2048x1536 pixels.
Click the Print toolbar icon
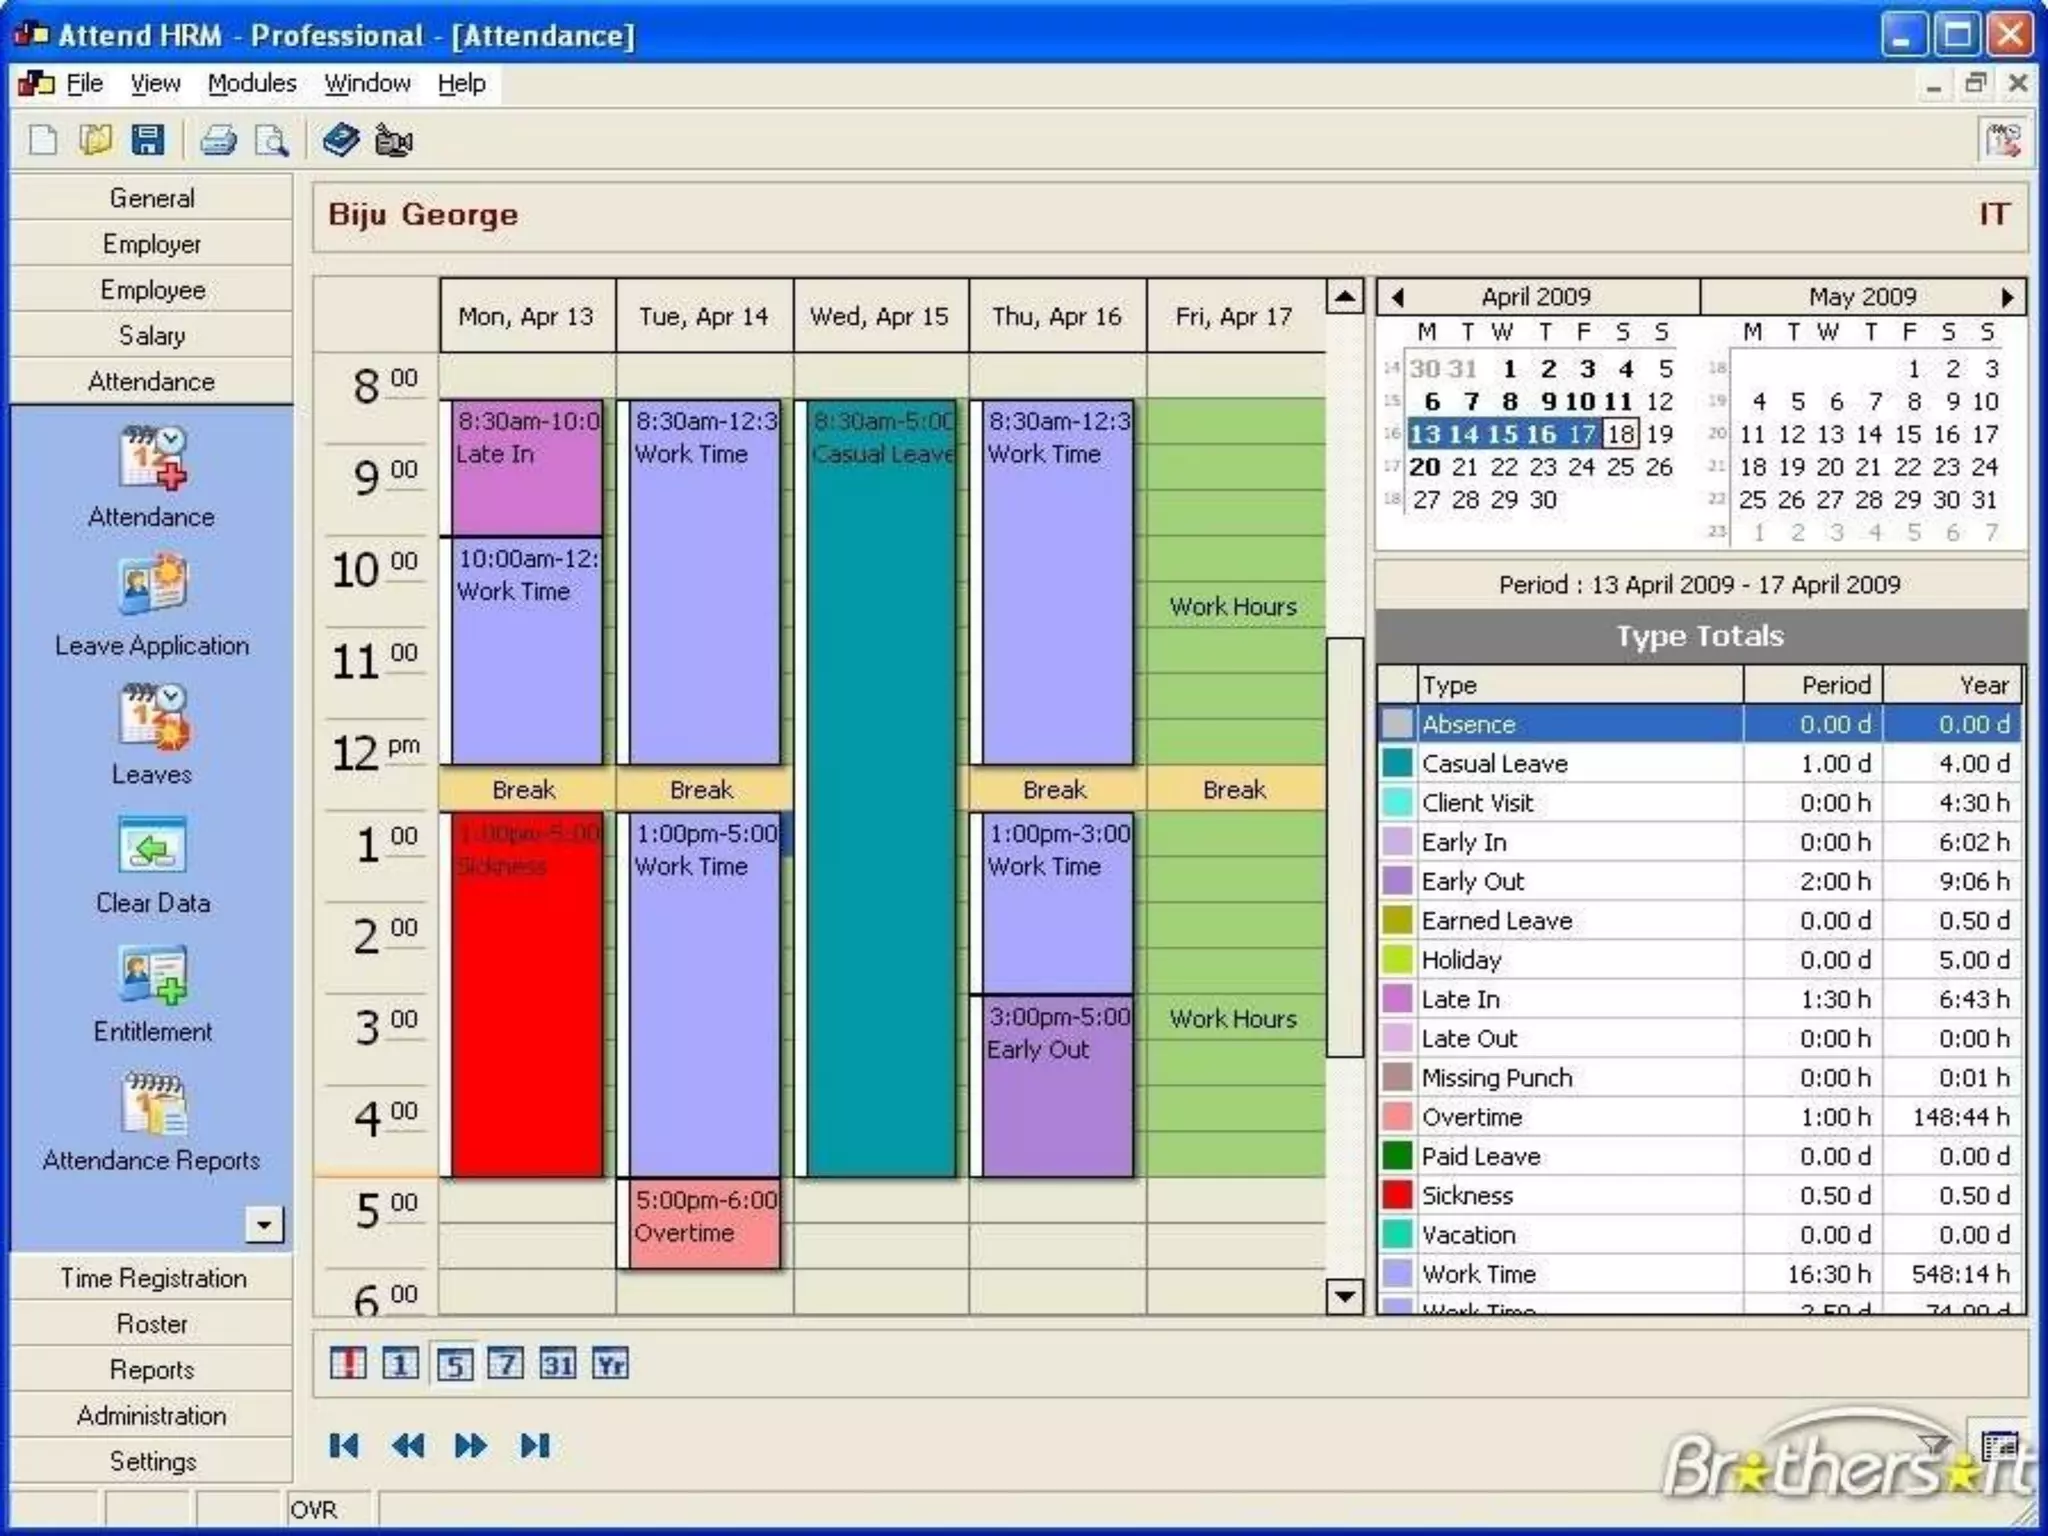[x=219, y=141]
